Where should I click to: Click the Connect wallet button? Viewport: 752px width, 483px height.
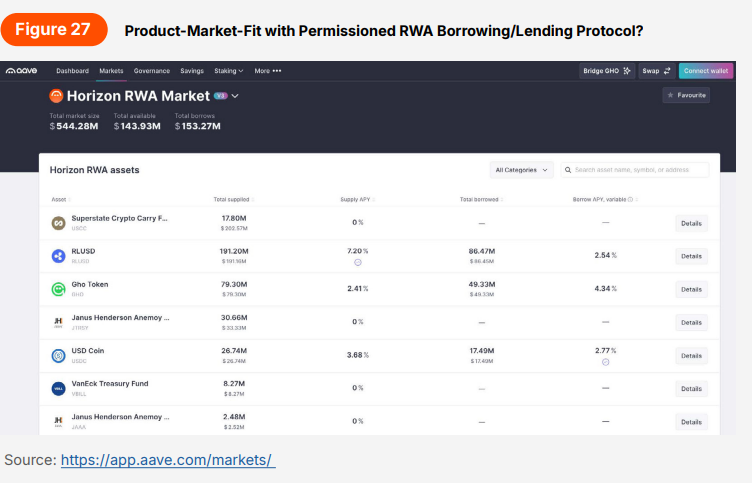coord(705,71)
